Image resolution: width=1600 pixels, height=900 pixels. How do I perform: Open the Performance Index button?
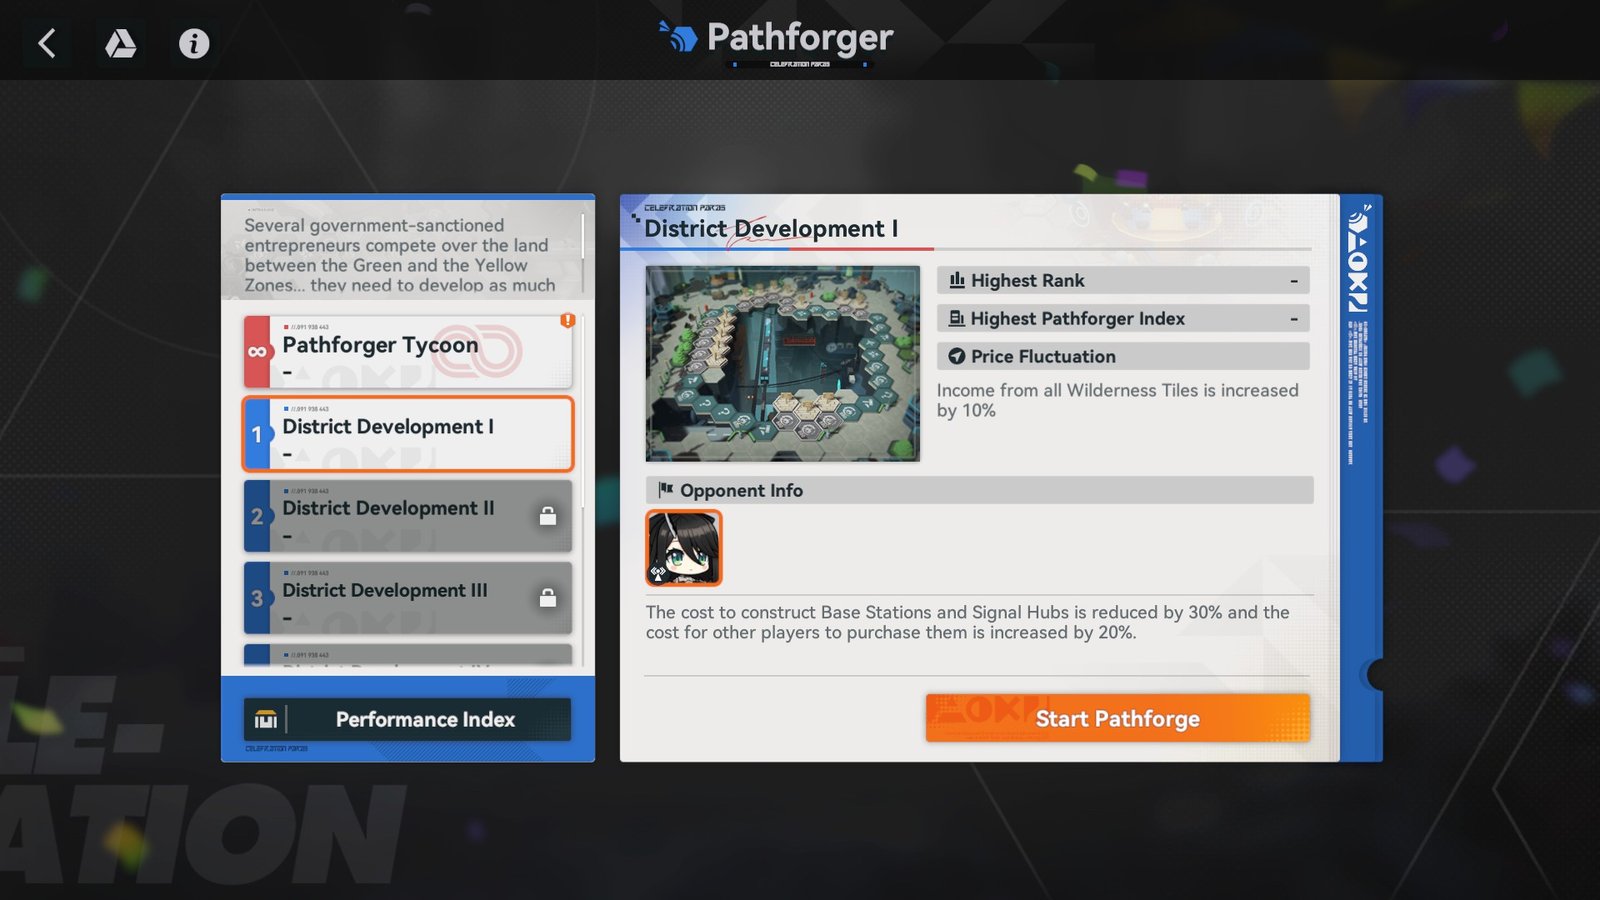coord(425,720)
